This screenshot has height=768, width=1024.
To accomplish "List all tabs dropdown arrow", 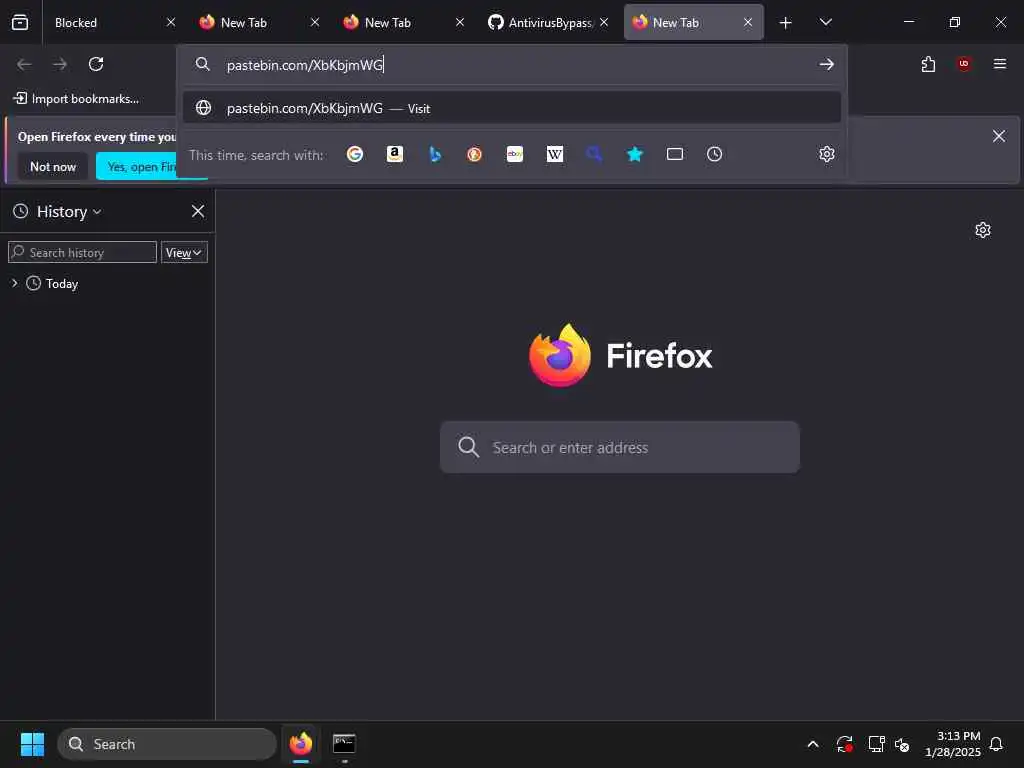I will pyautogui.click(x=825, y=22).
